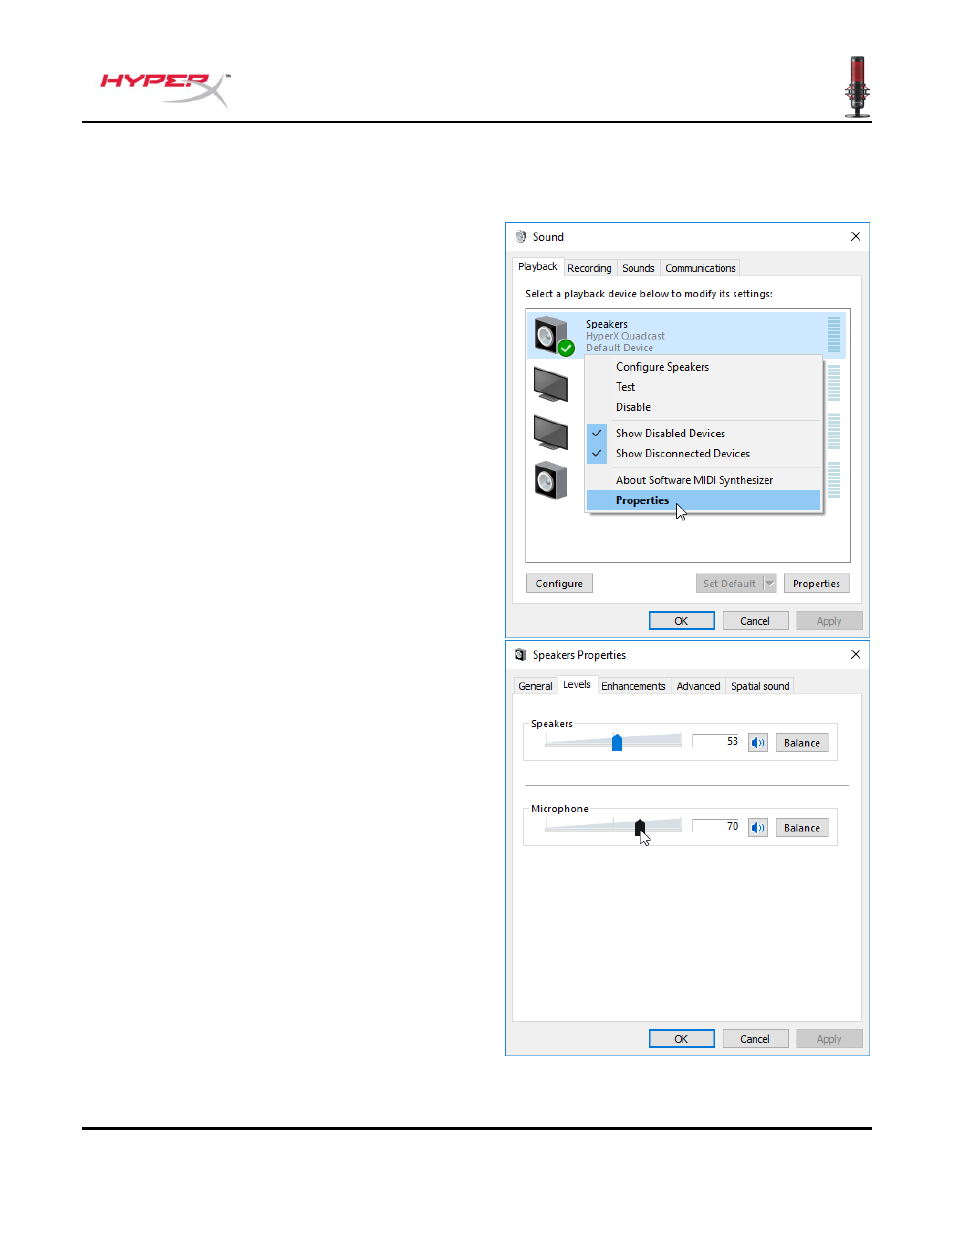The height and width of the screenshot is (1235, 954).
Task: Toggle Show Disabled Devices option
Action: click(x=670, y=434)
